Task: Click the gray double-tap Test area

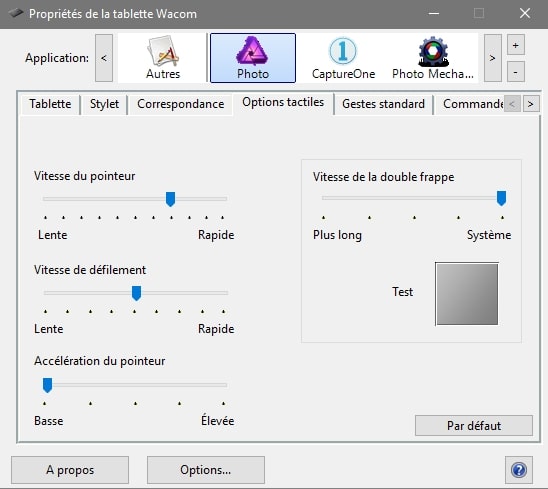Action: pos(467,294)
